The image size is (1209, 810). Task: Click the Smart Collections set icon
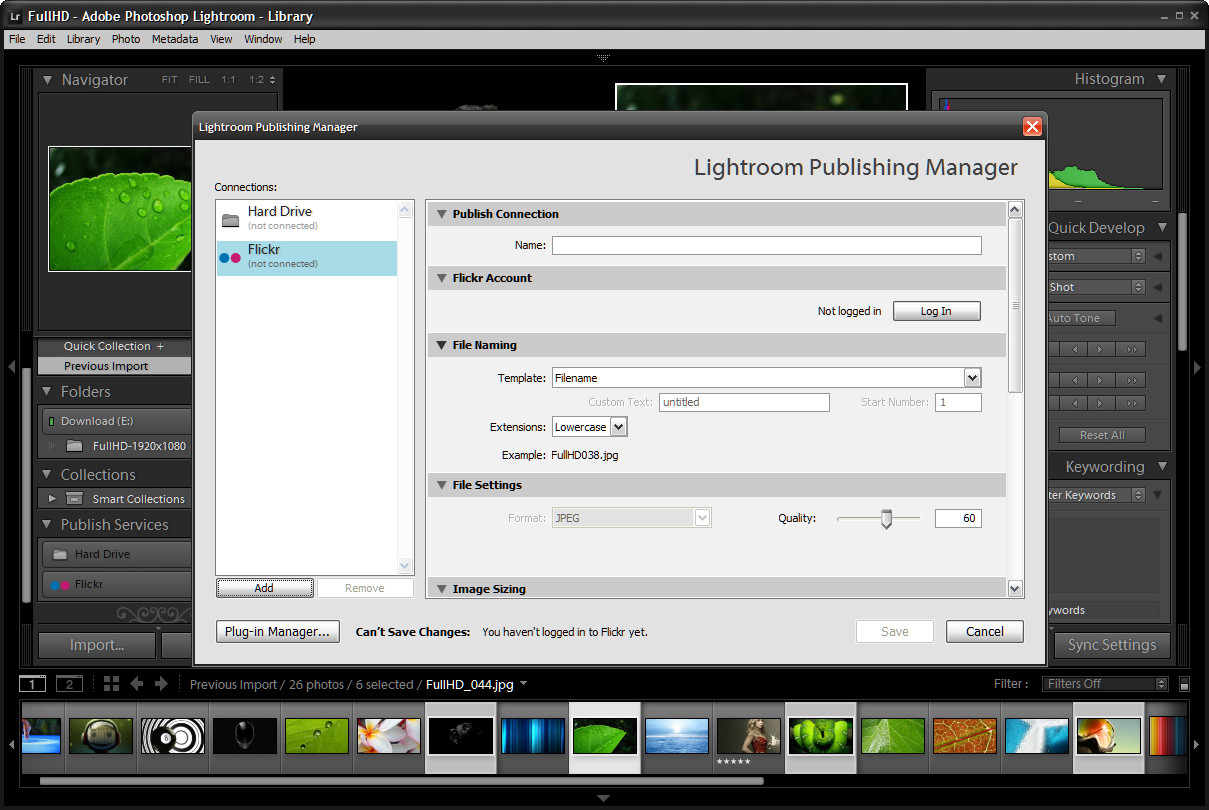(75, 498)
